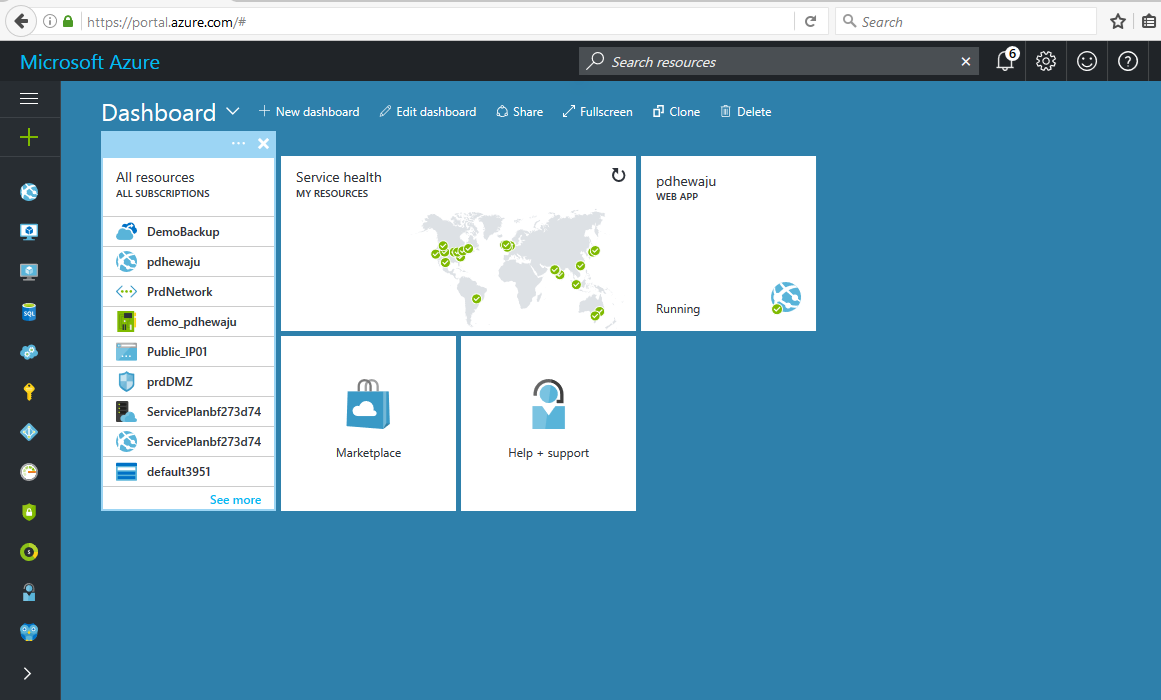Open the notifications bell icon
This screenshot has height=700, width=1161.
coord(1006,60)
